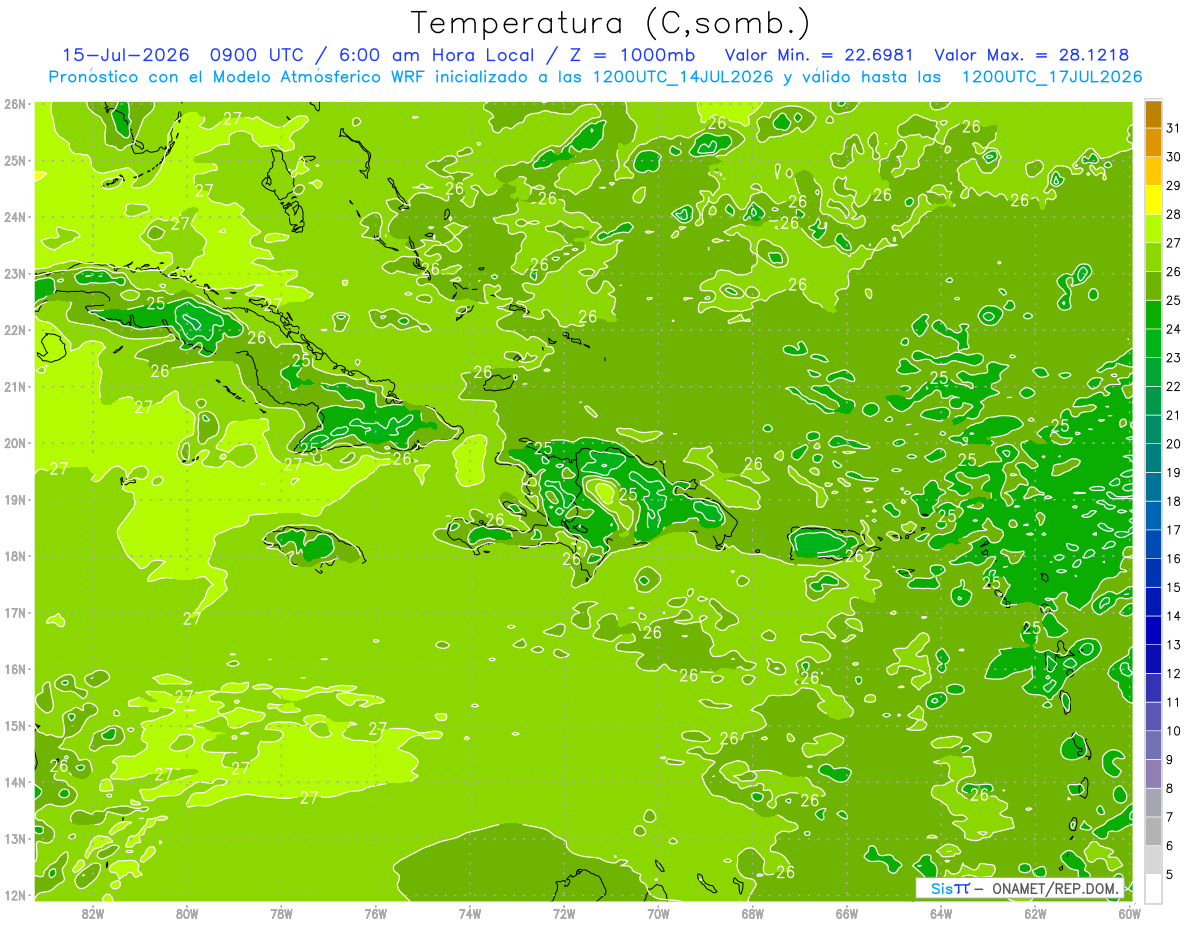Select the 60W longitude axis label
The height and width of the screenshot is (927, 1200).
[1130, 913]
